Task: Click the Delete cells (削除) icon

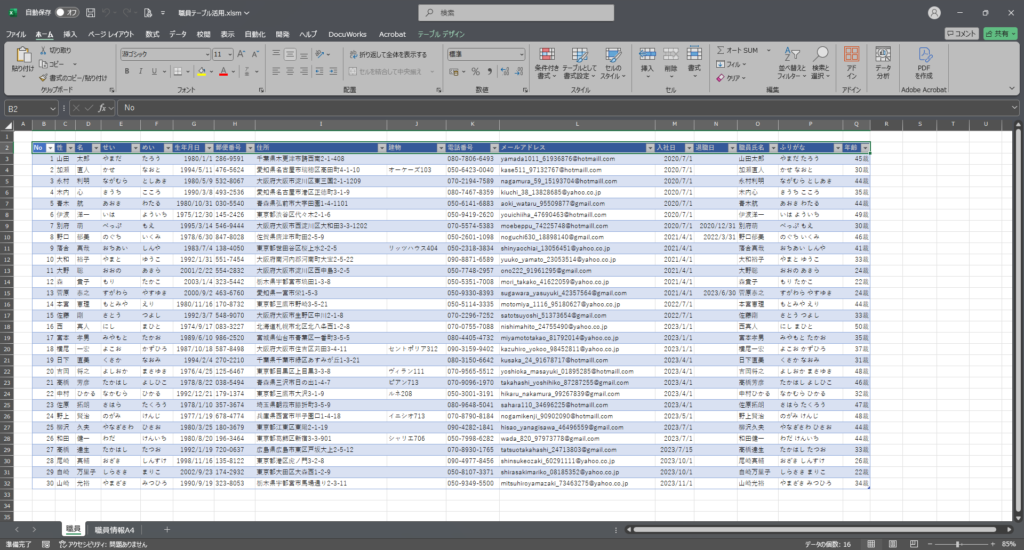Action: click(671, 55)
